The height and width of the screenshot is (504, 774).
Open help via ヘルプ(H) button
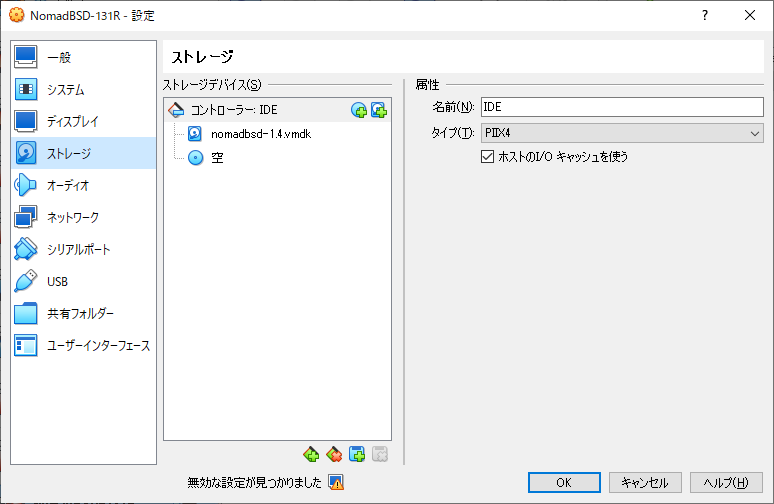(726, 482)
